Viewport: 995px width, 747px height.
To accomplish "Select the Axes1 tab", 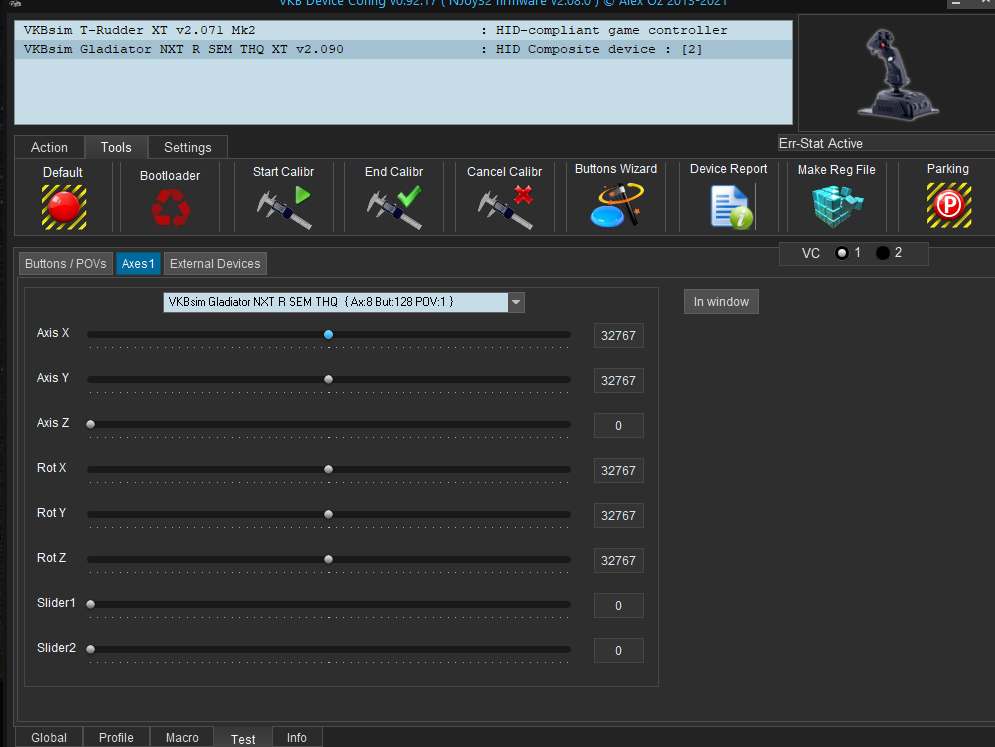I will [x=138, y=263].
